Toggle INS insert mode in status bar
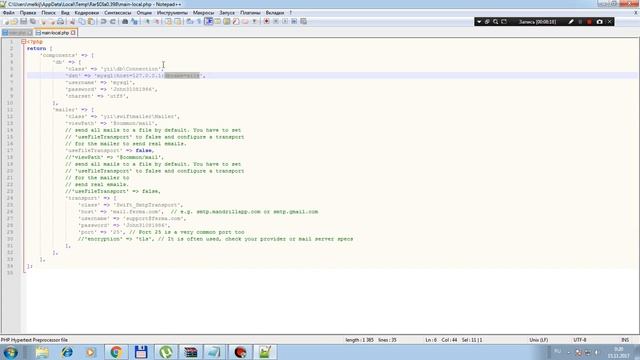Image resolution: width=640 pixels, height=360 pixels. click(x=625, y=340)
